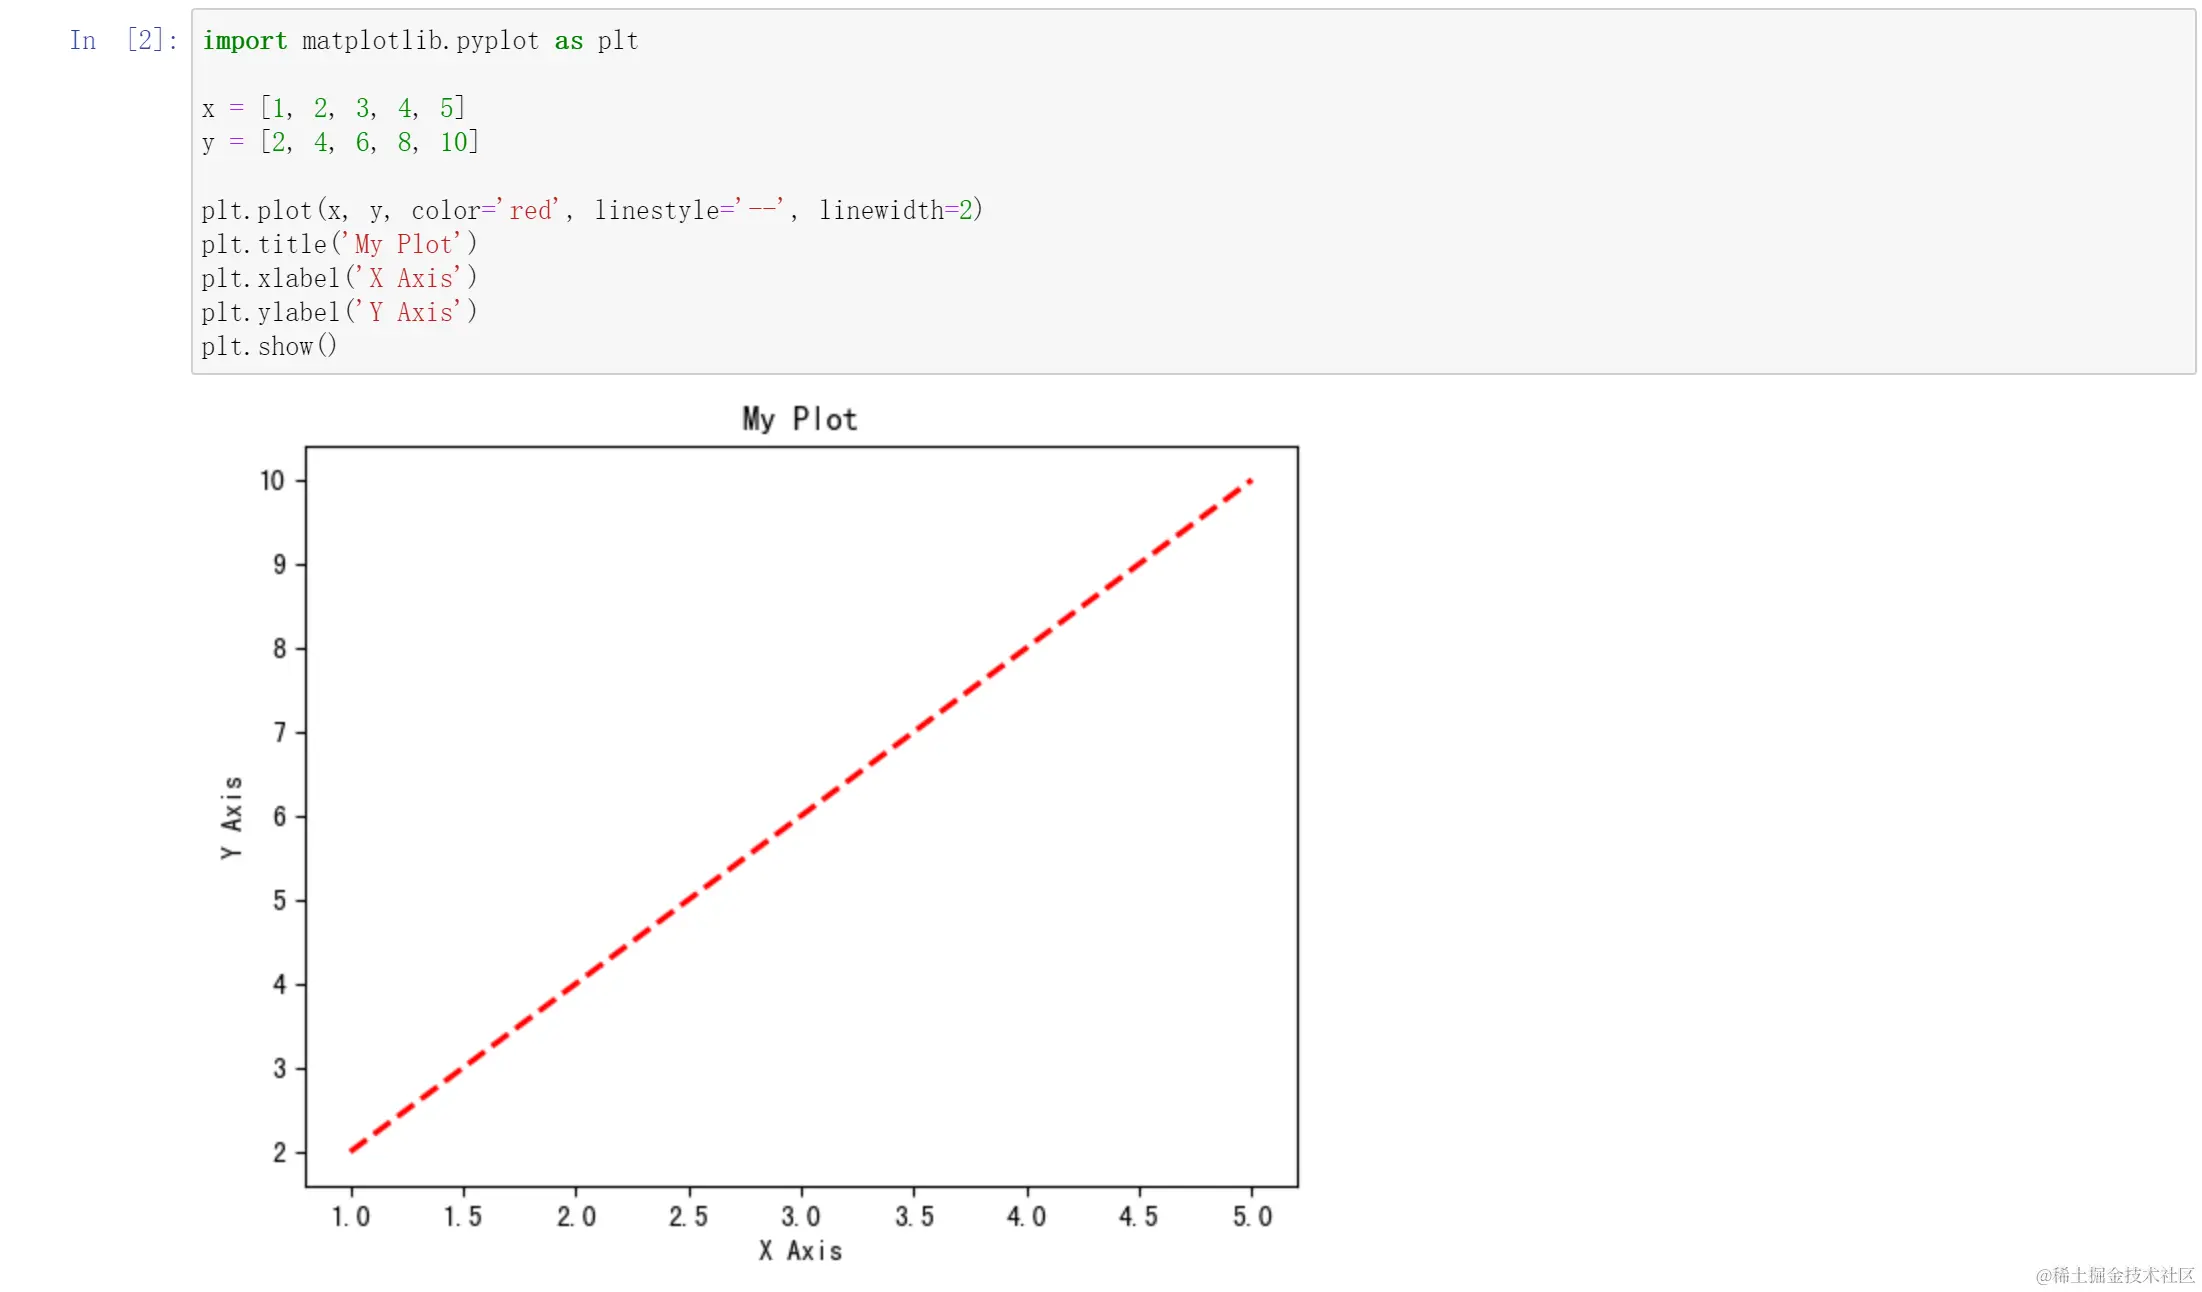Click the plt.xlabel code line
Screen dimensions: 2202x1292
(339, 278)
